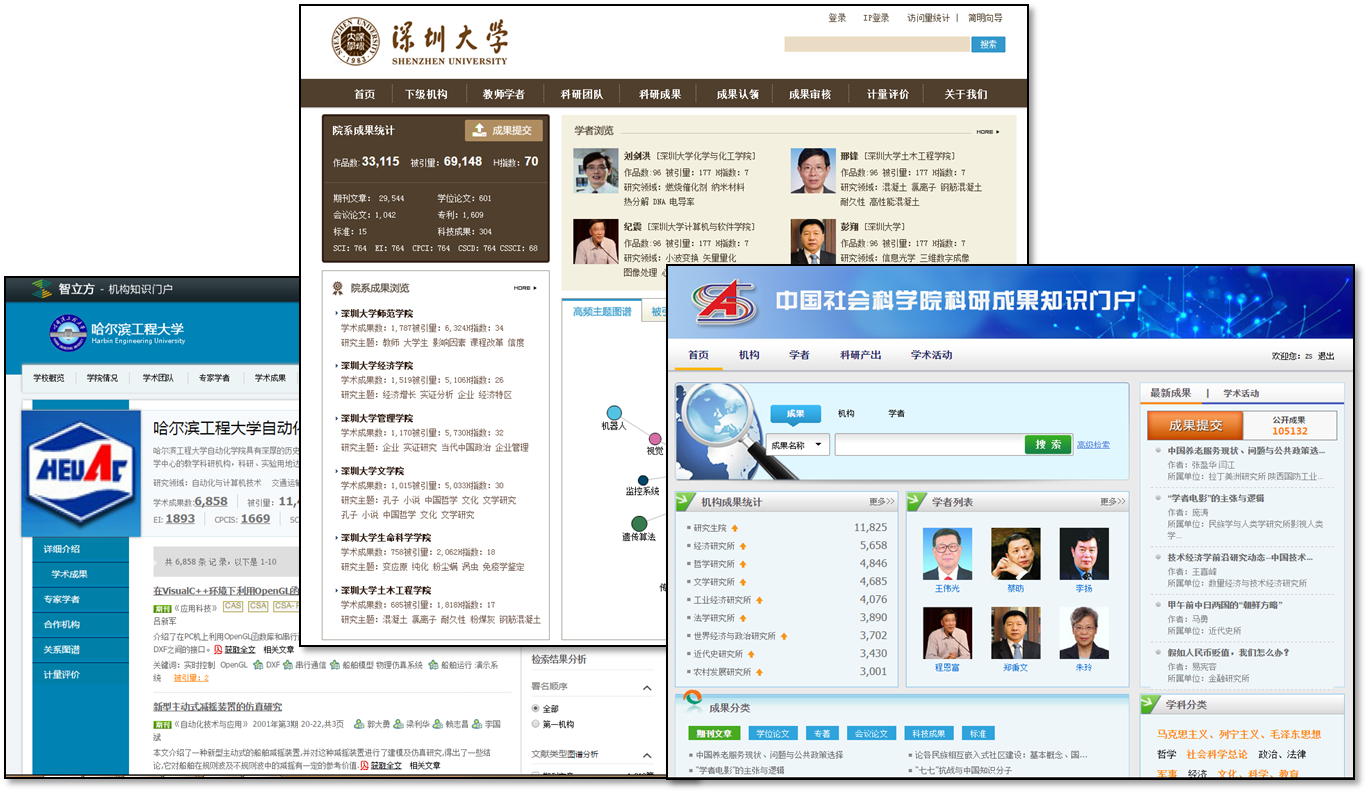Collapse the 文献类型图谱分析 section
The width and height of the screenshot is (1368, 793).
coord(646,754)
